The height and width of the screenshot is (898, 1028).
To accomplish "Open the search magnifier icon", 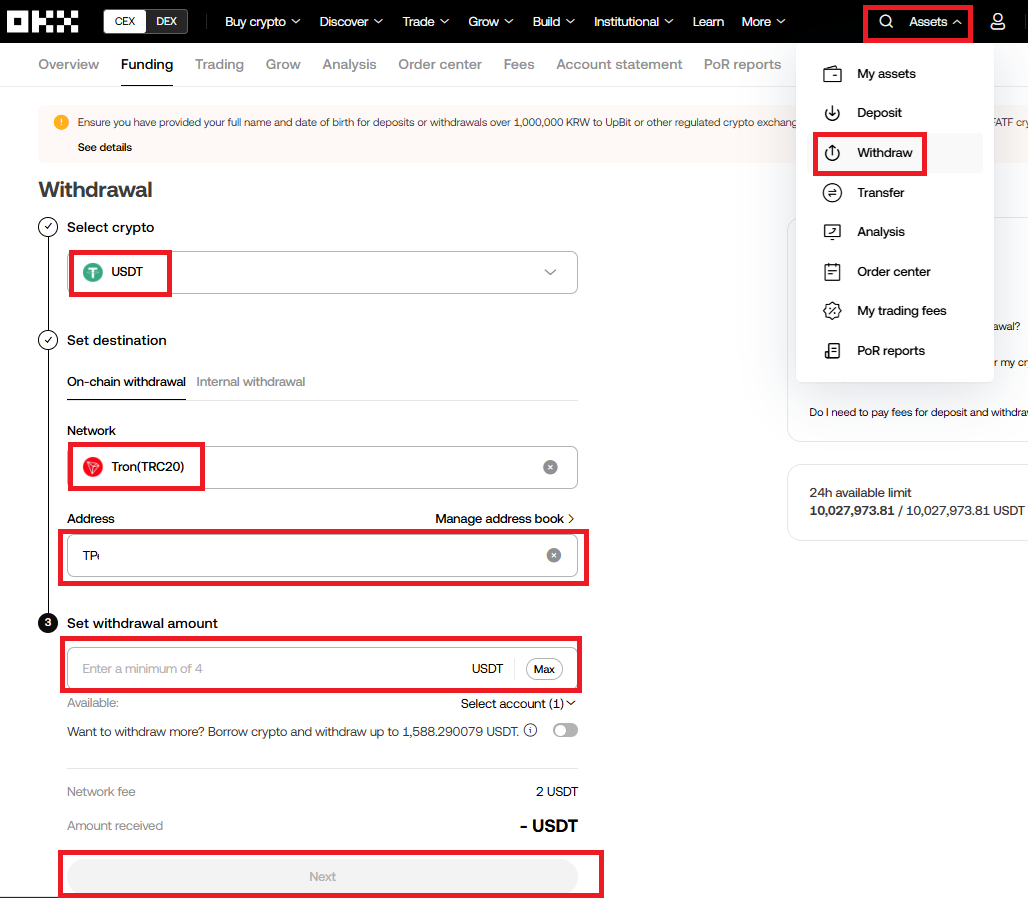I will (886, 22).
